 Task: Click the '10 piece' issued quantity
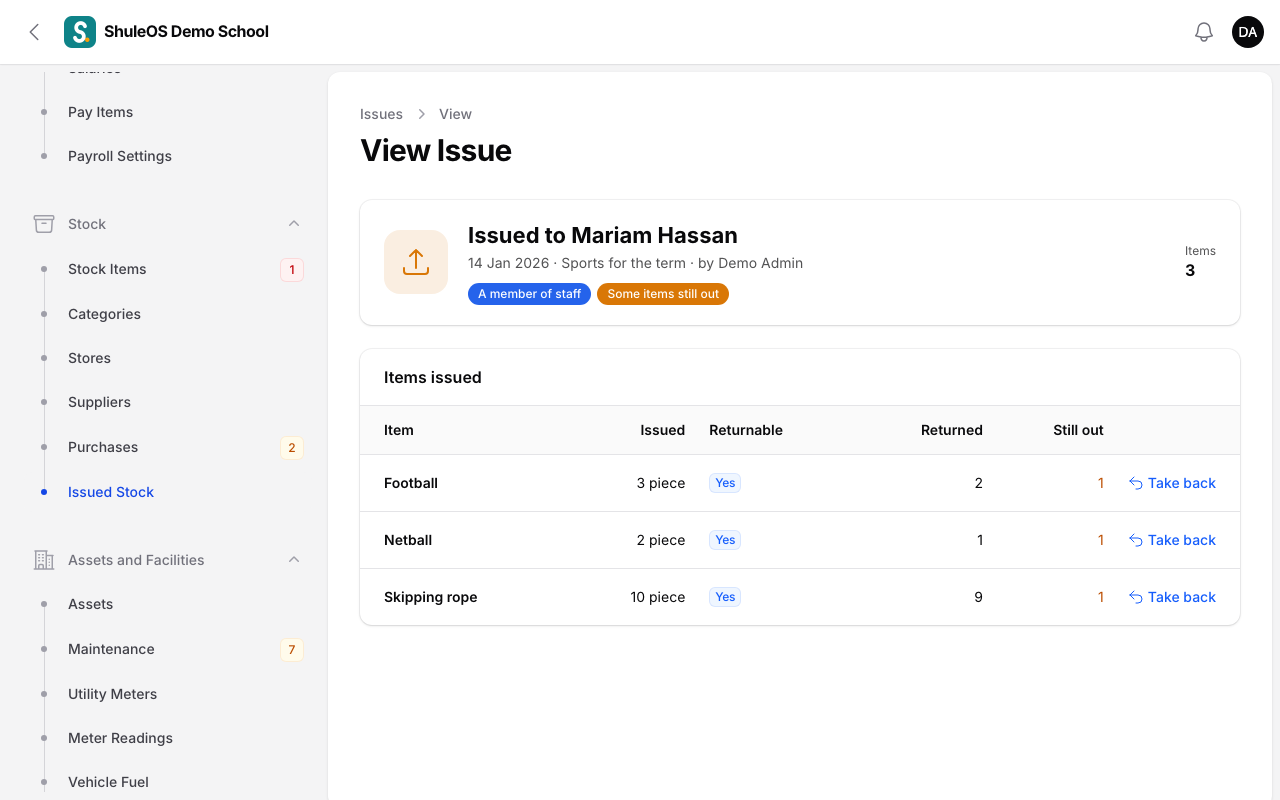pyautogui.click(x=658, y=597)
